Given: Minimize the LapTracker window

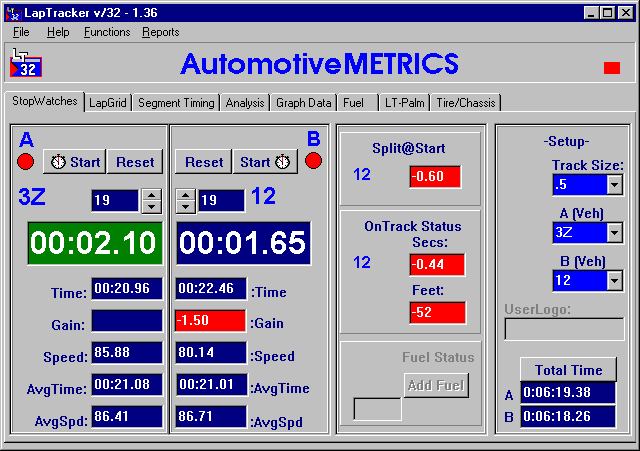Looking at the screenshot, I should 591,13.
